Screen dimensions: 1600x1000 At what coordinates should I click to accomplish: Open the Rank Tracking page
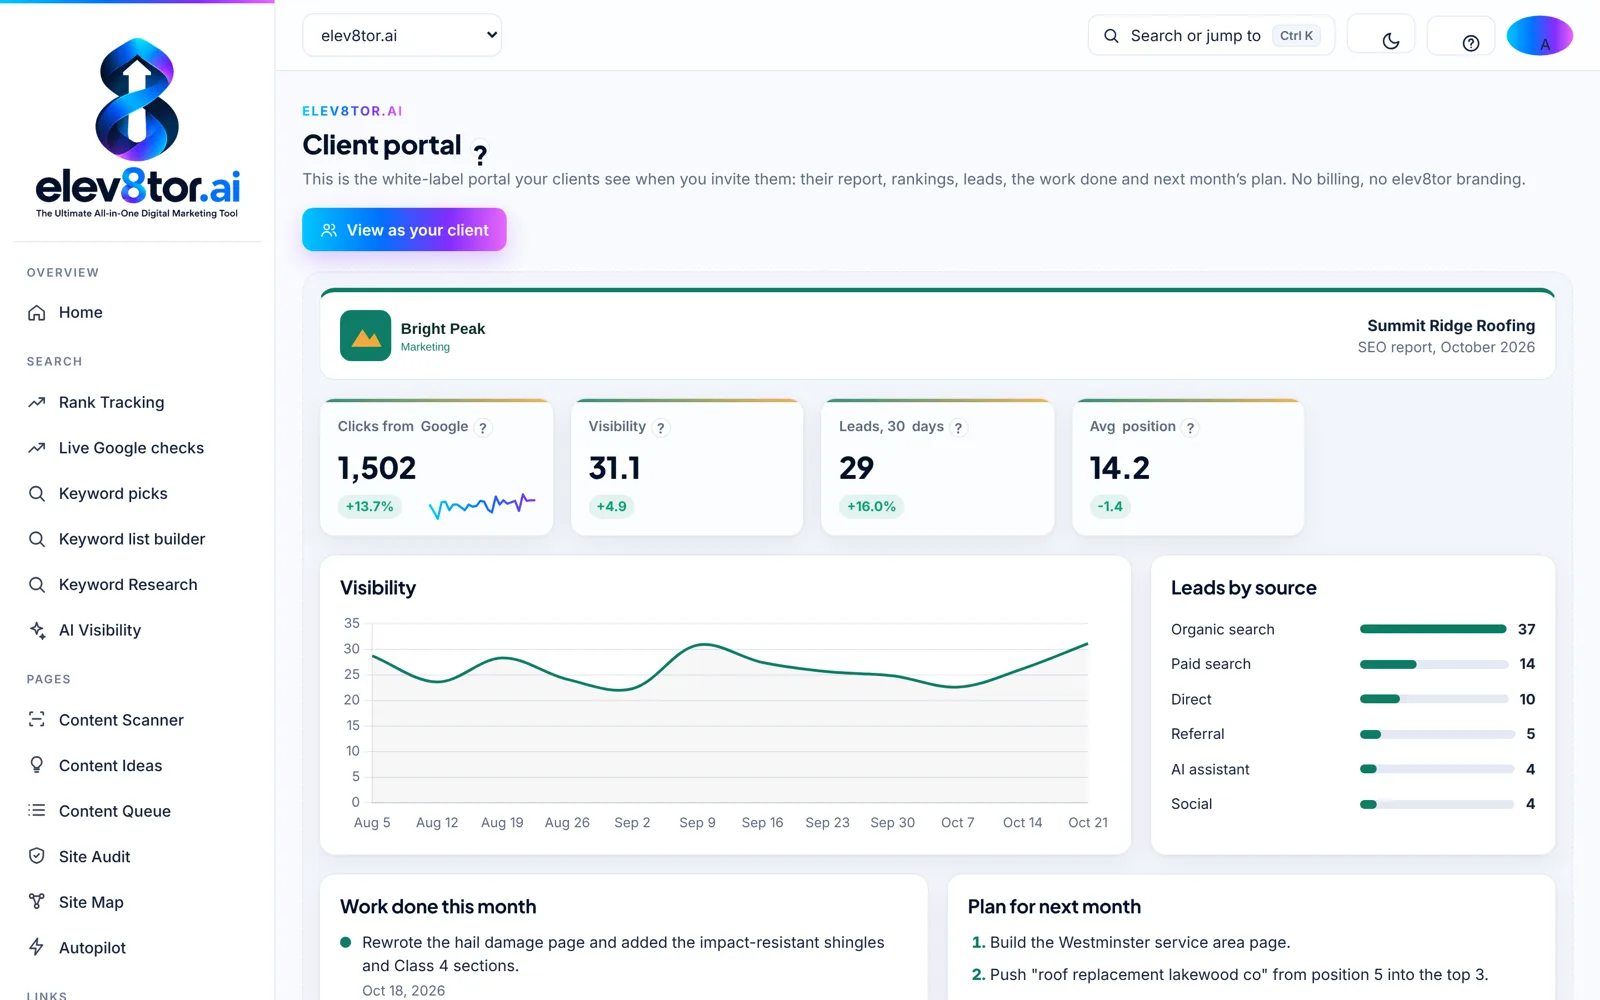click(x=111, y=403)
